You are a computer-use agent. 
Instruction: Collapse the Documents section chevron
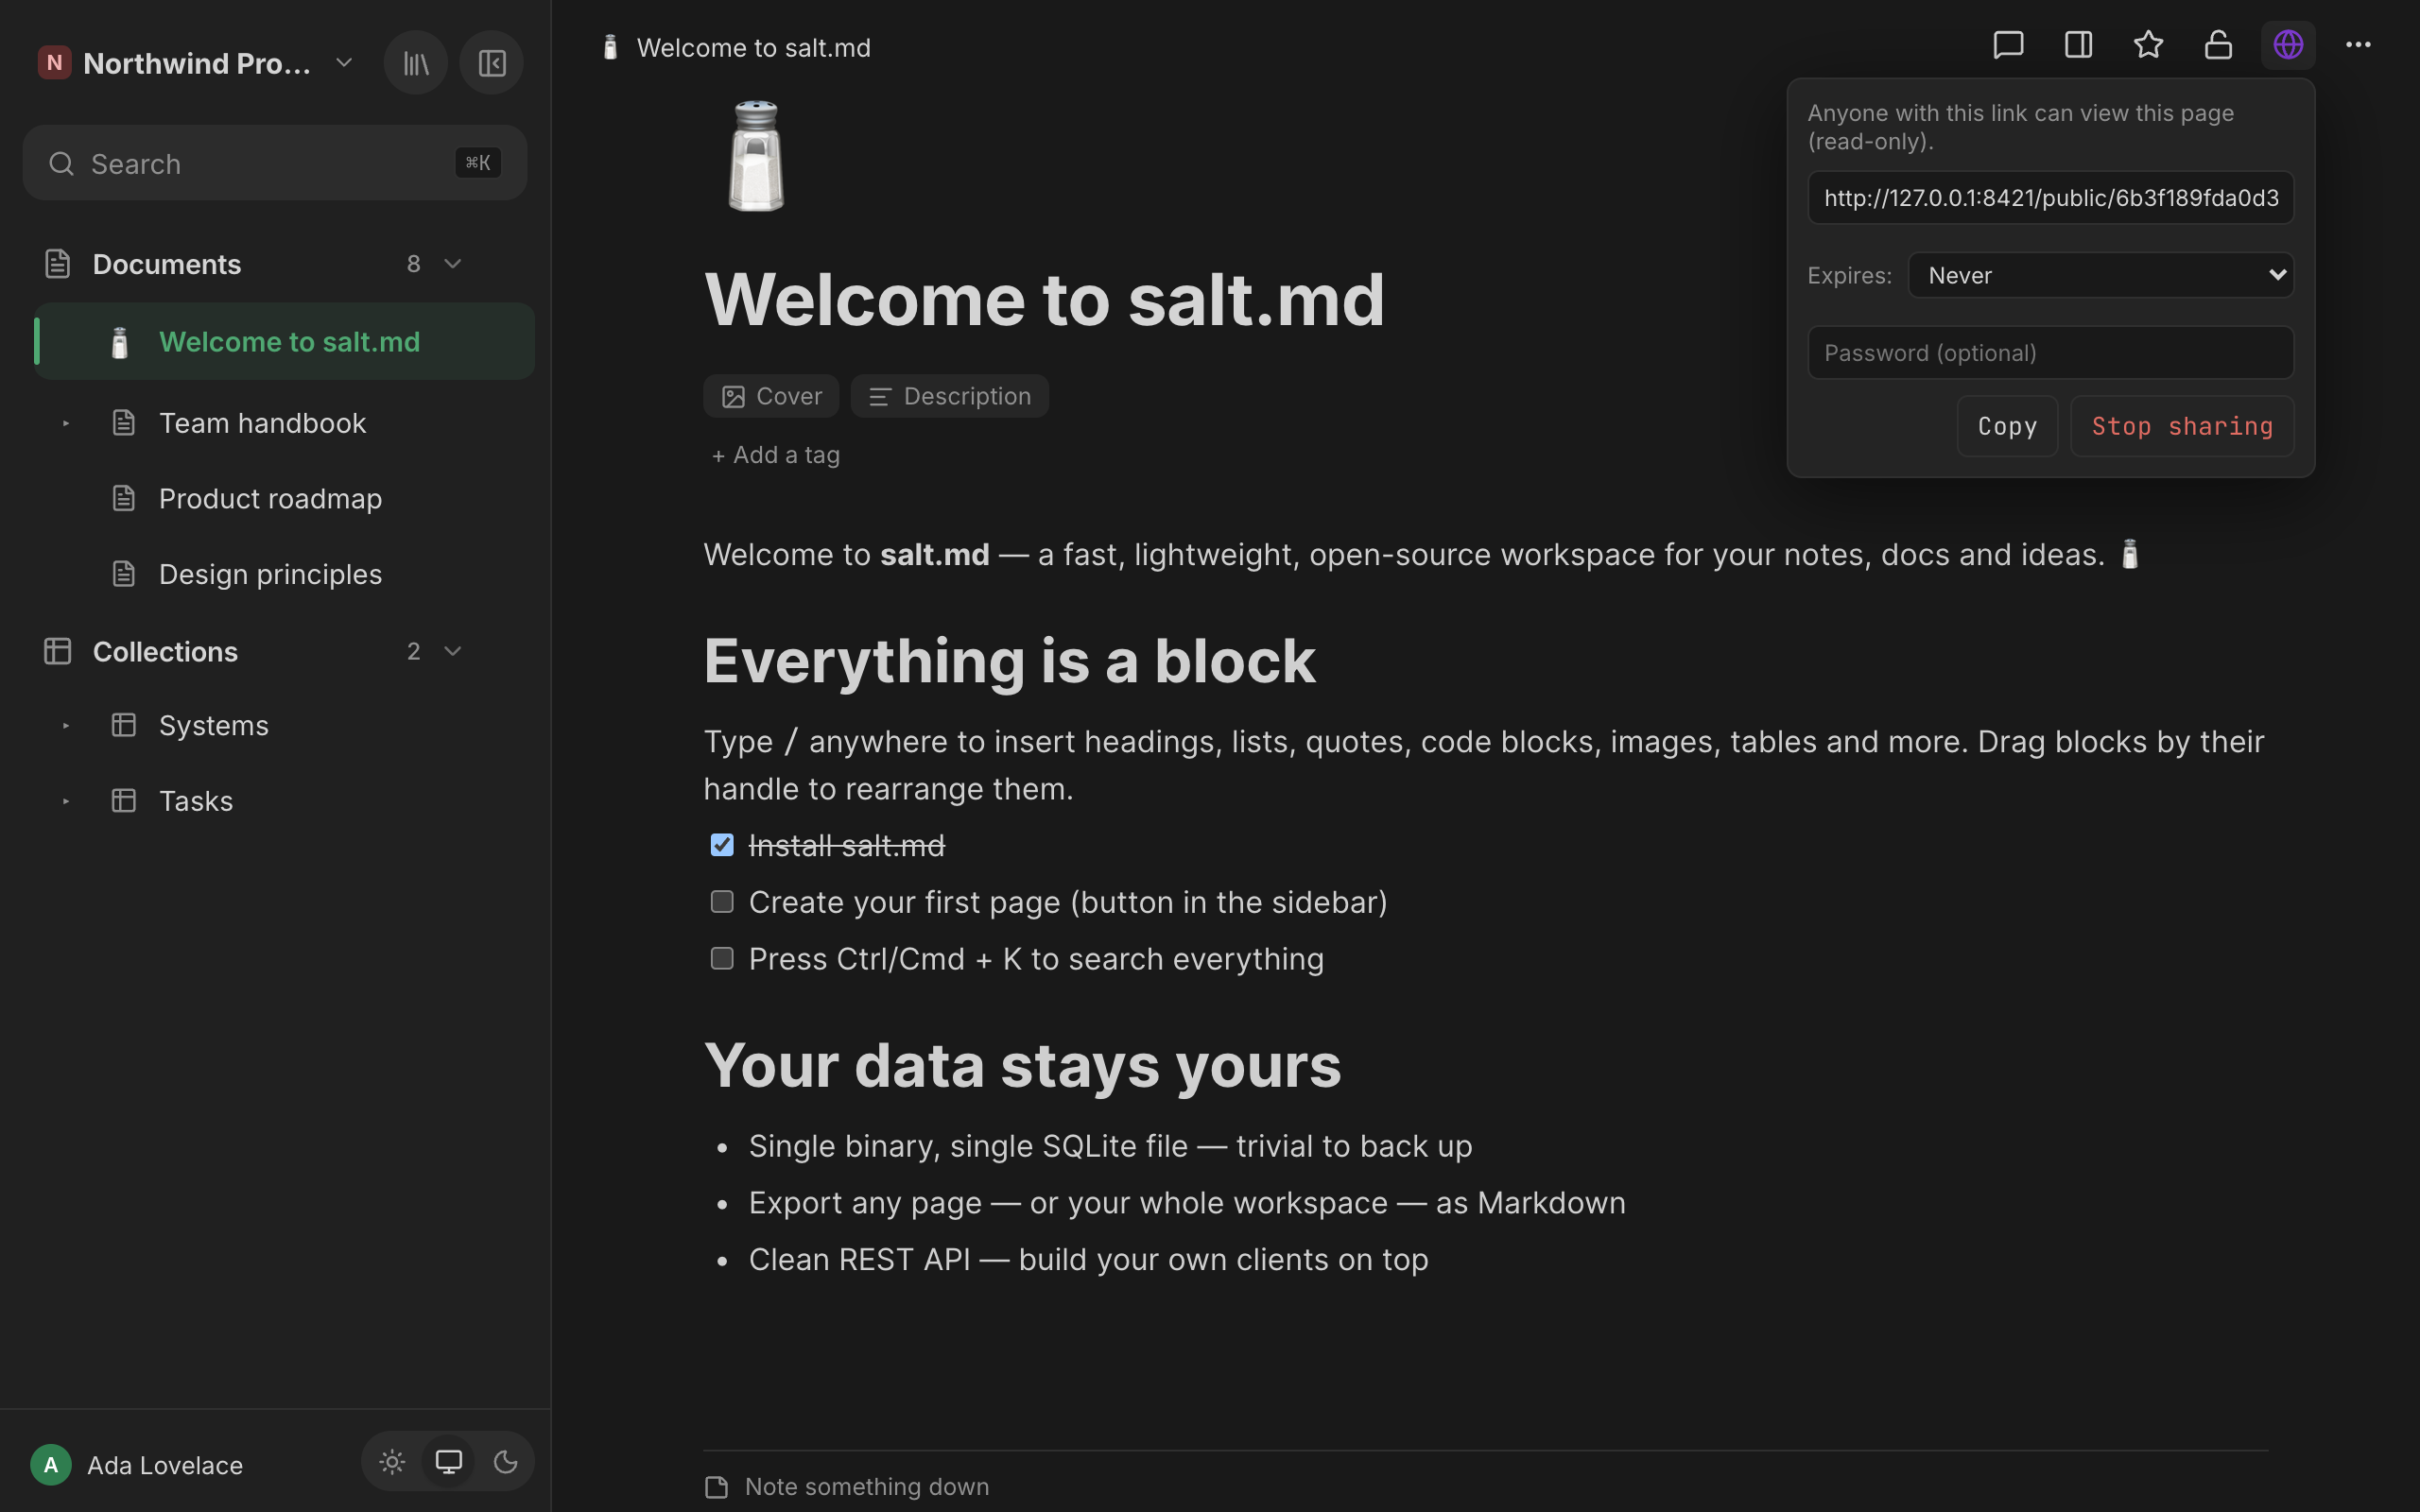tap(453, 264)
